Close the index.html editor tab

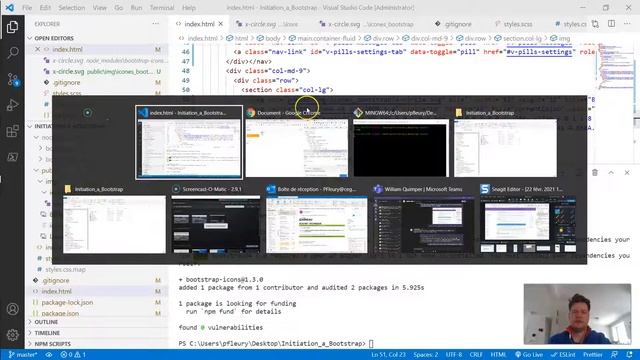click(221, 24)
